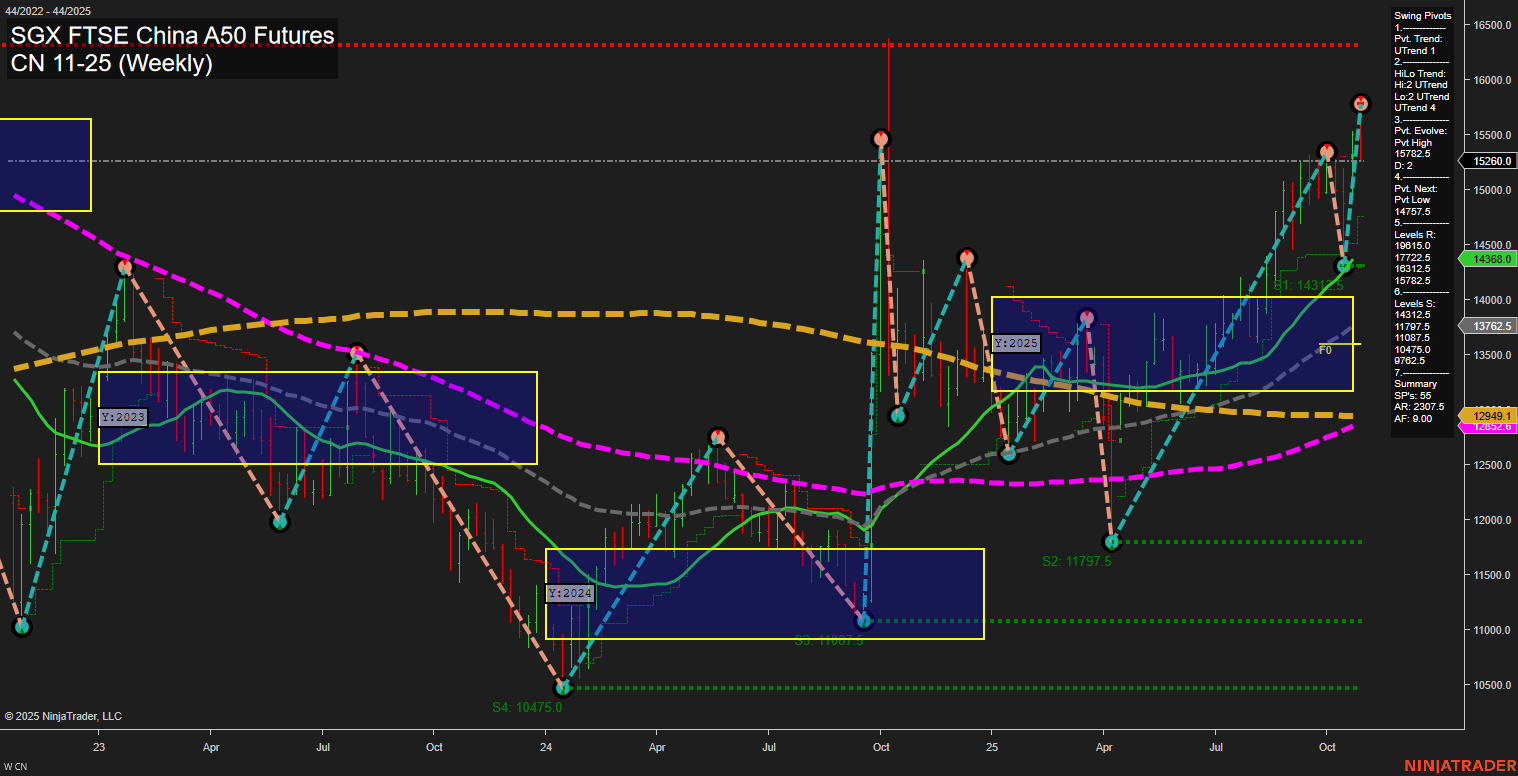1518x776 pixels.
Task: Select the magenta 12852.6 price marker
Action: 1490,427
